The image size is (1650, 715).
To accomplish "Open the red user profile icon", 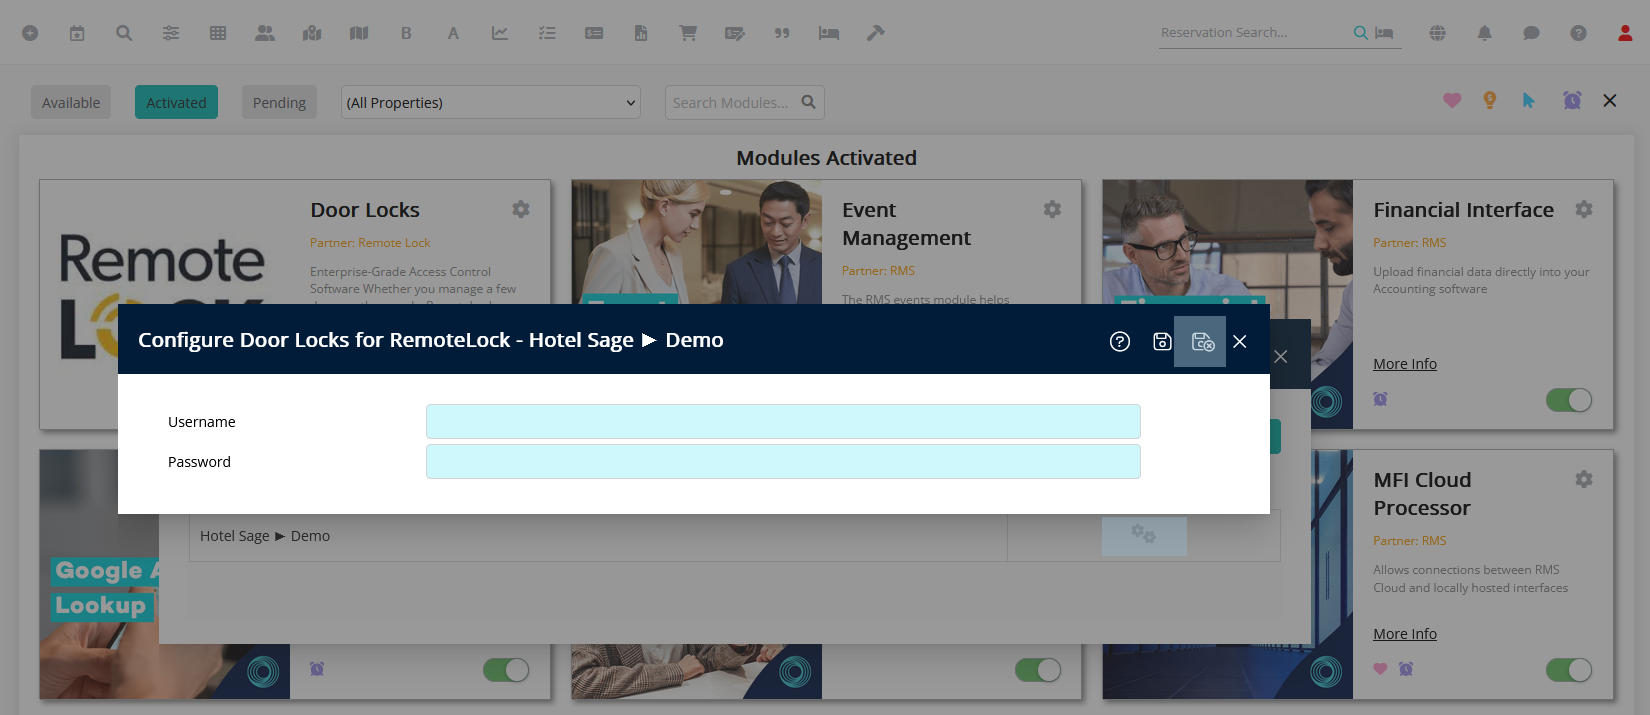I will point(1625,33).
